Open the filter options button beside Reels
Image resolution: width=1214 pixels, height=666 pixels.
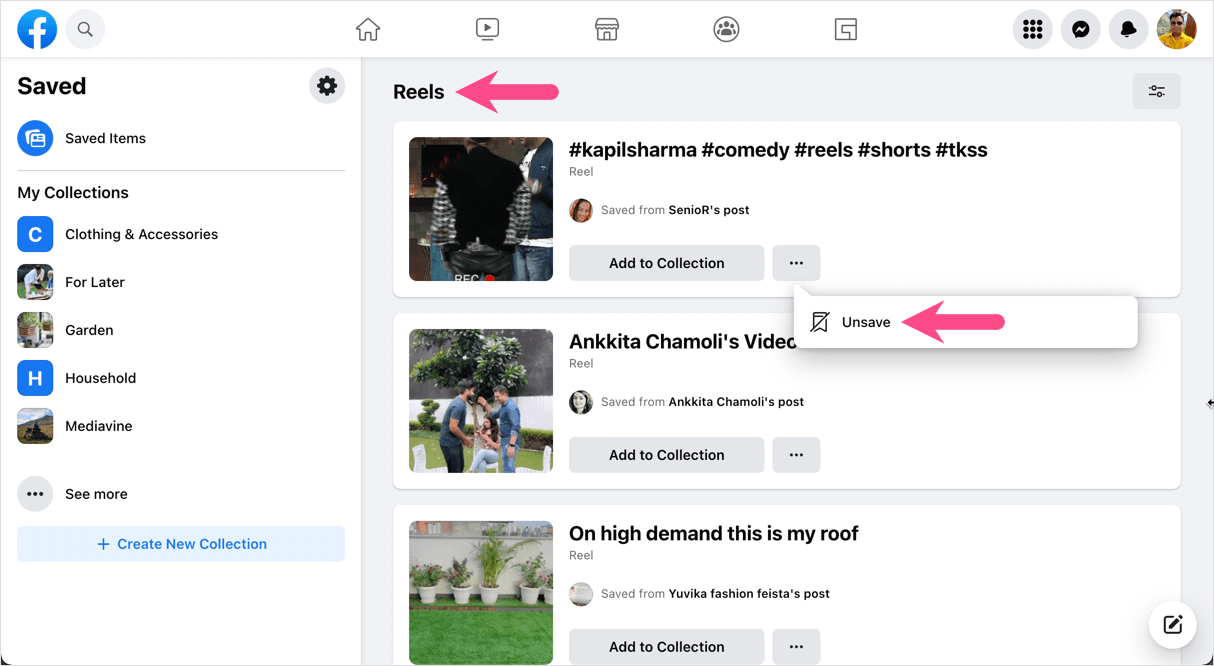coord(1156,91)
